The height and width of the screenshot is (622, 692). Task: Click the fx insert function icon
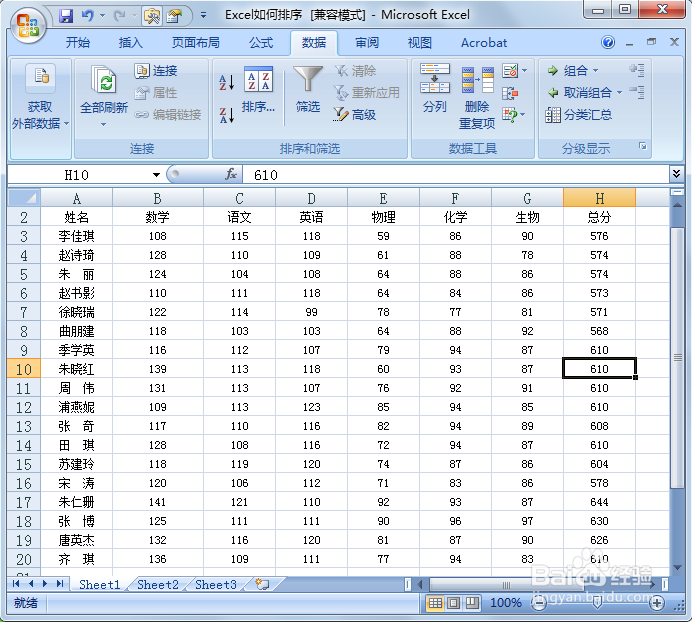pos(231,175)
